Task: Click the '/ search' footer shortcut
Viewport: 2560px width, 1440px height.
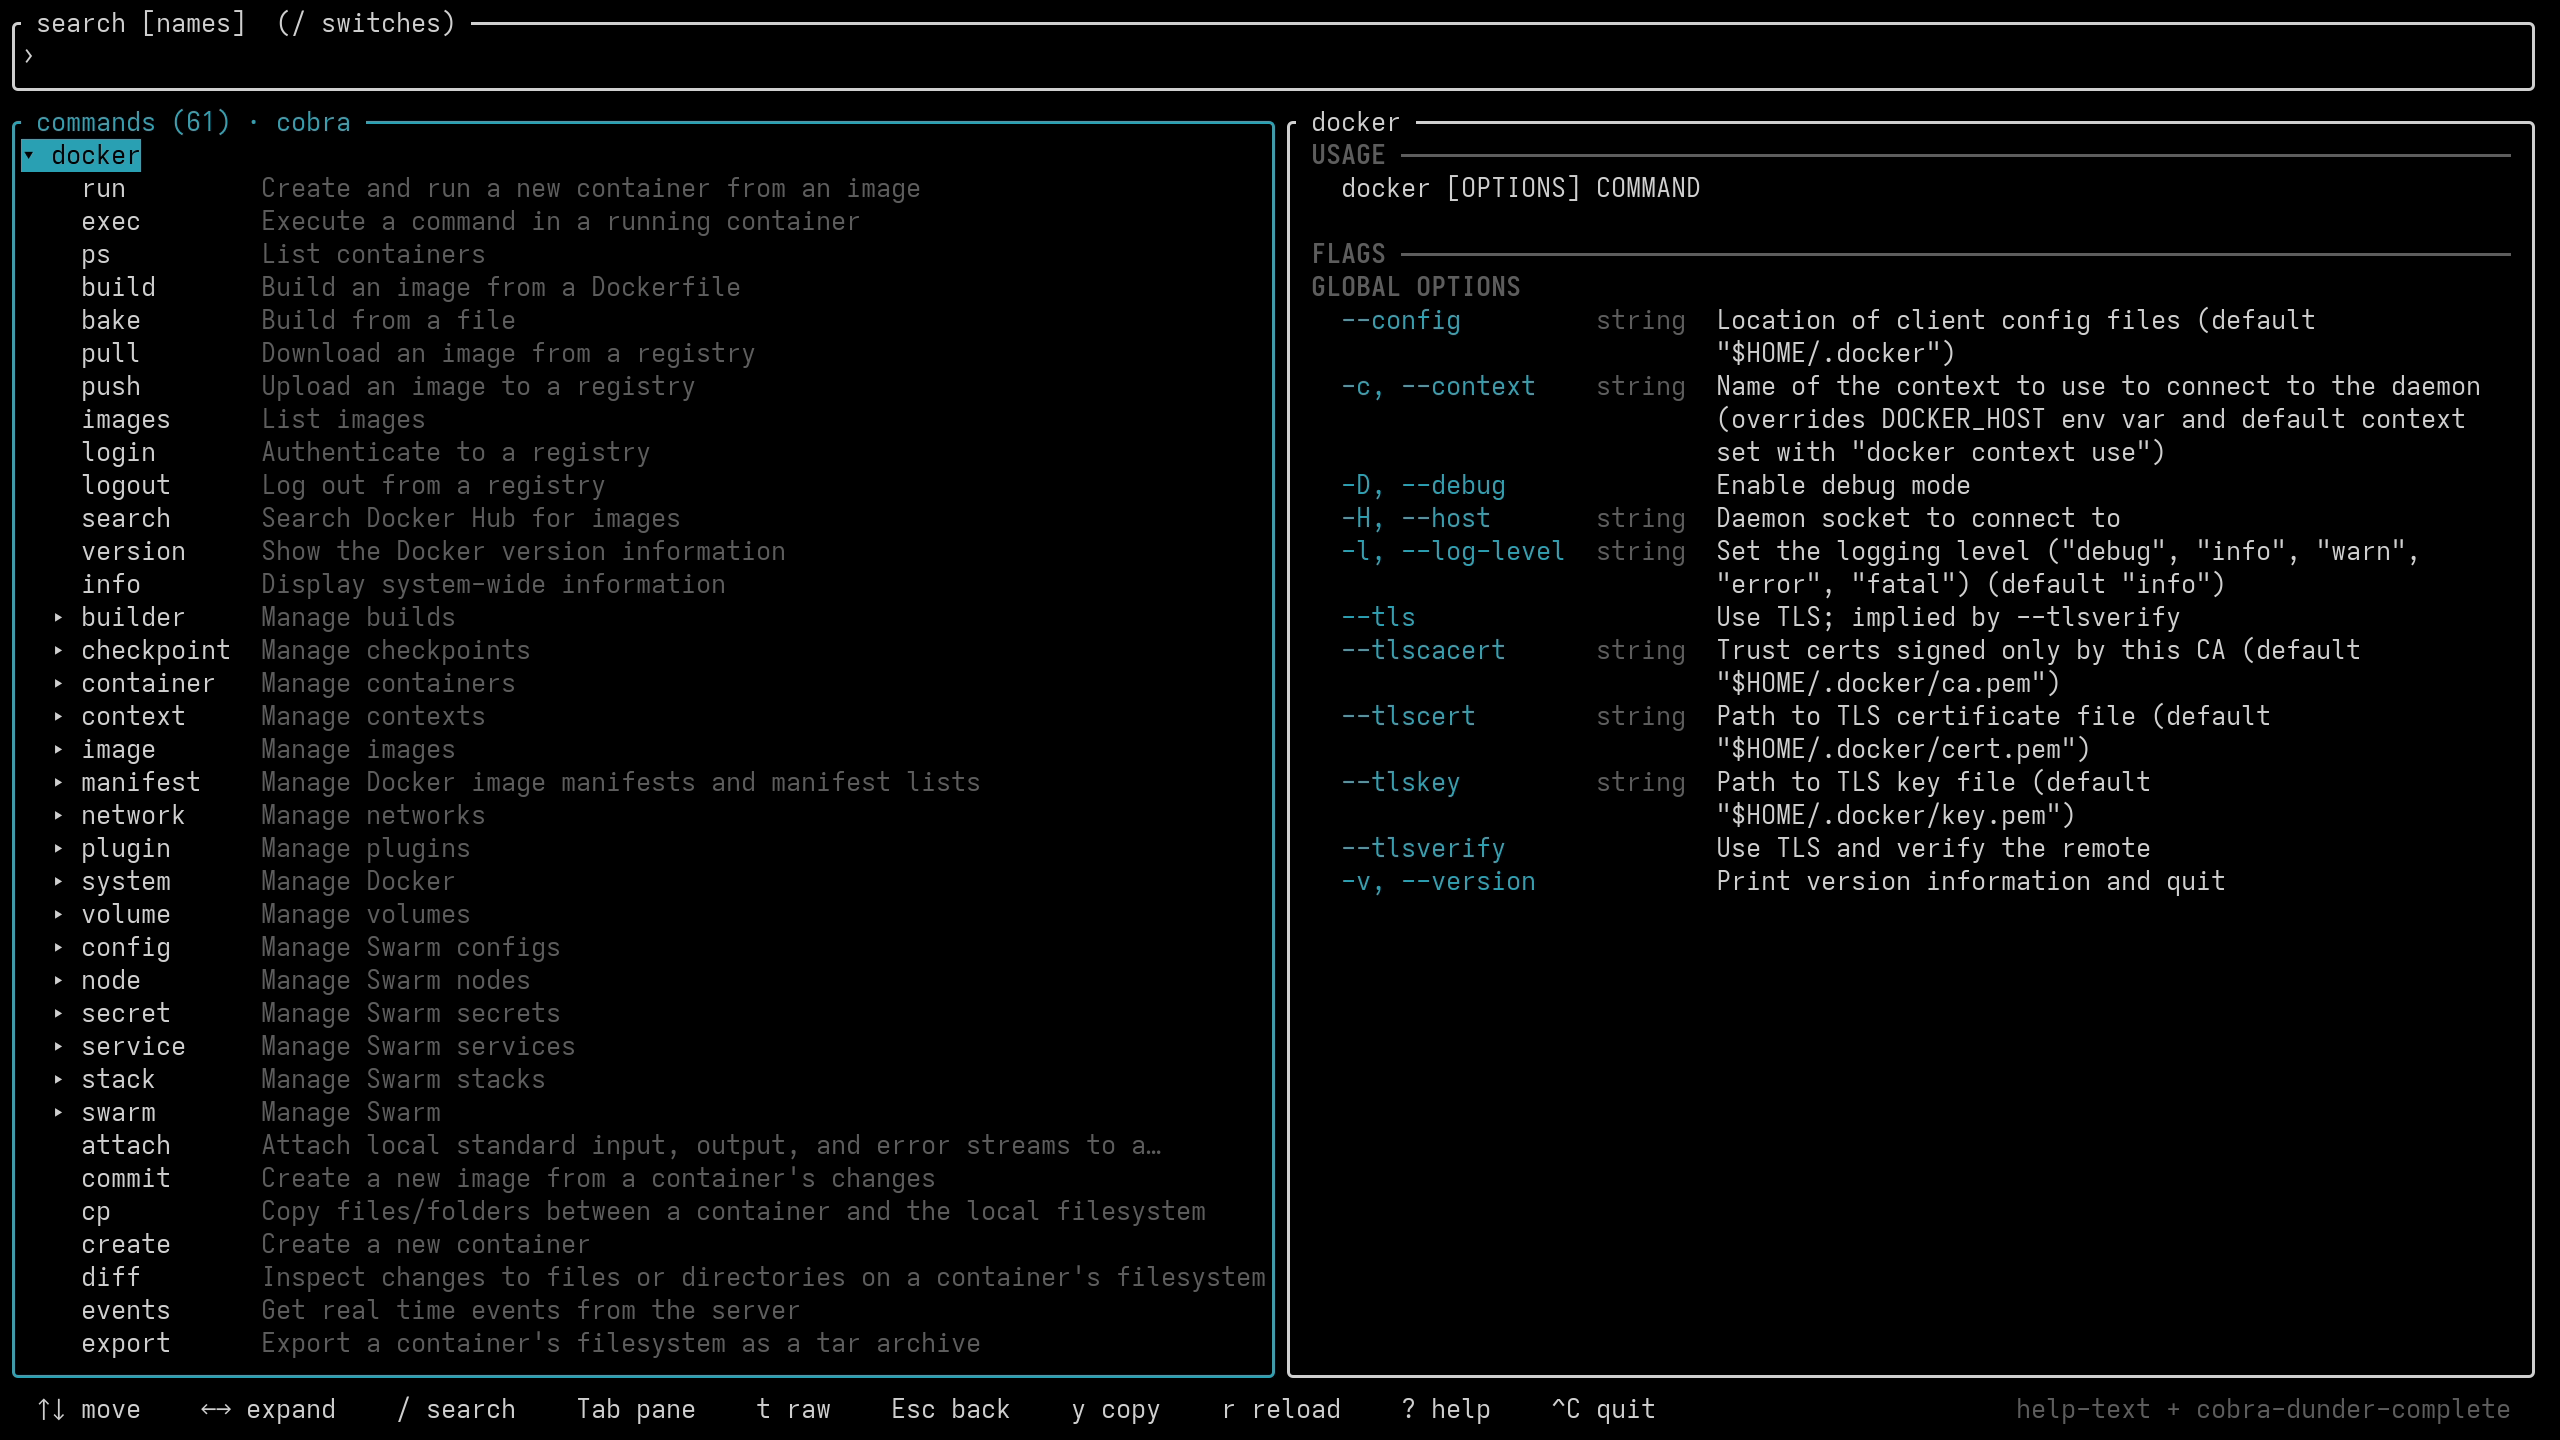Action: coord(456,1410)
